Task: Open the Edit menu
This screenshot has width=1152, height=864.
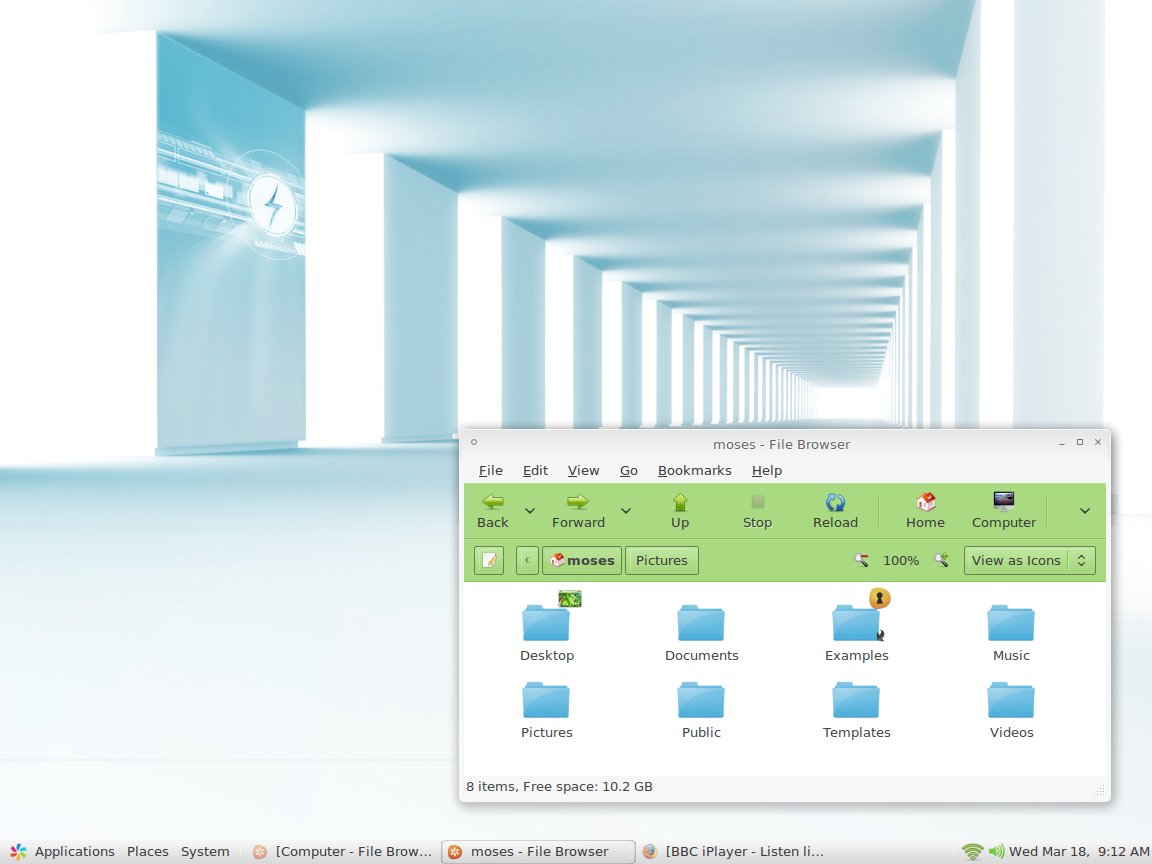Action: click(535, 470)
